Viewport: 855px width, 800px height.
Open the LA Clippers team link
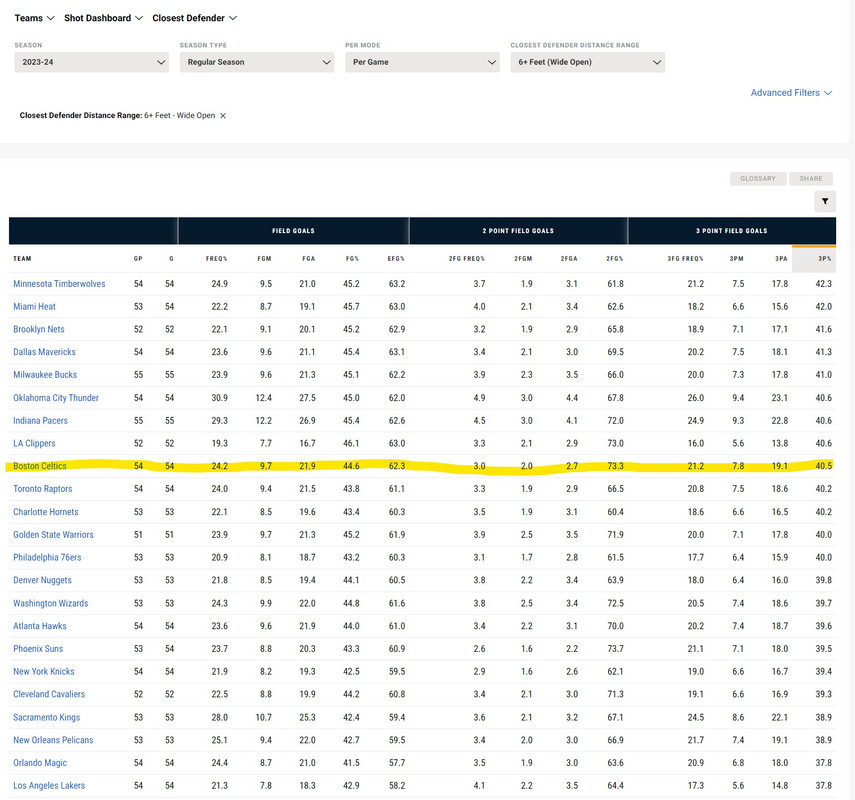[x=34, y=443]
